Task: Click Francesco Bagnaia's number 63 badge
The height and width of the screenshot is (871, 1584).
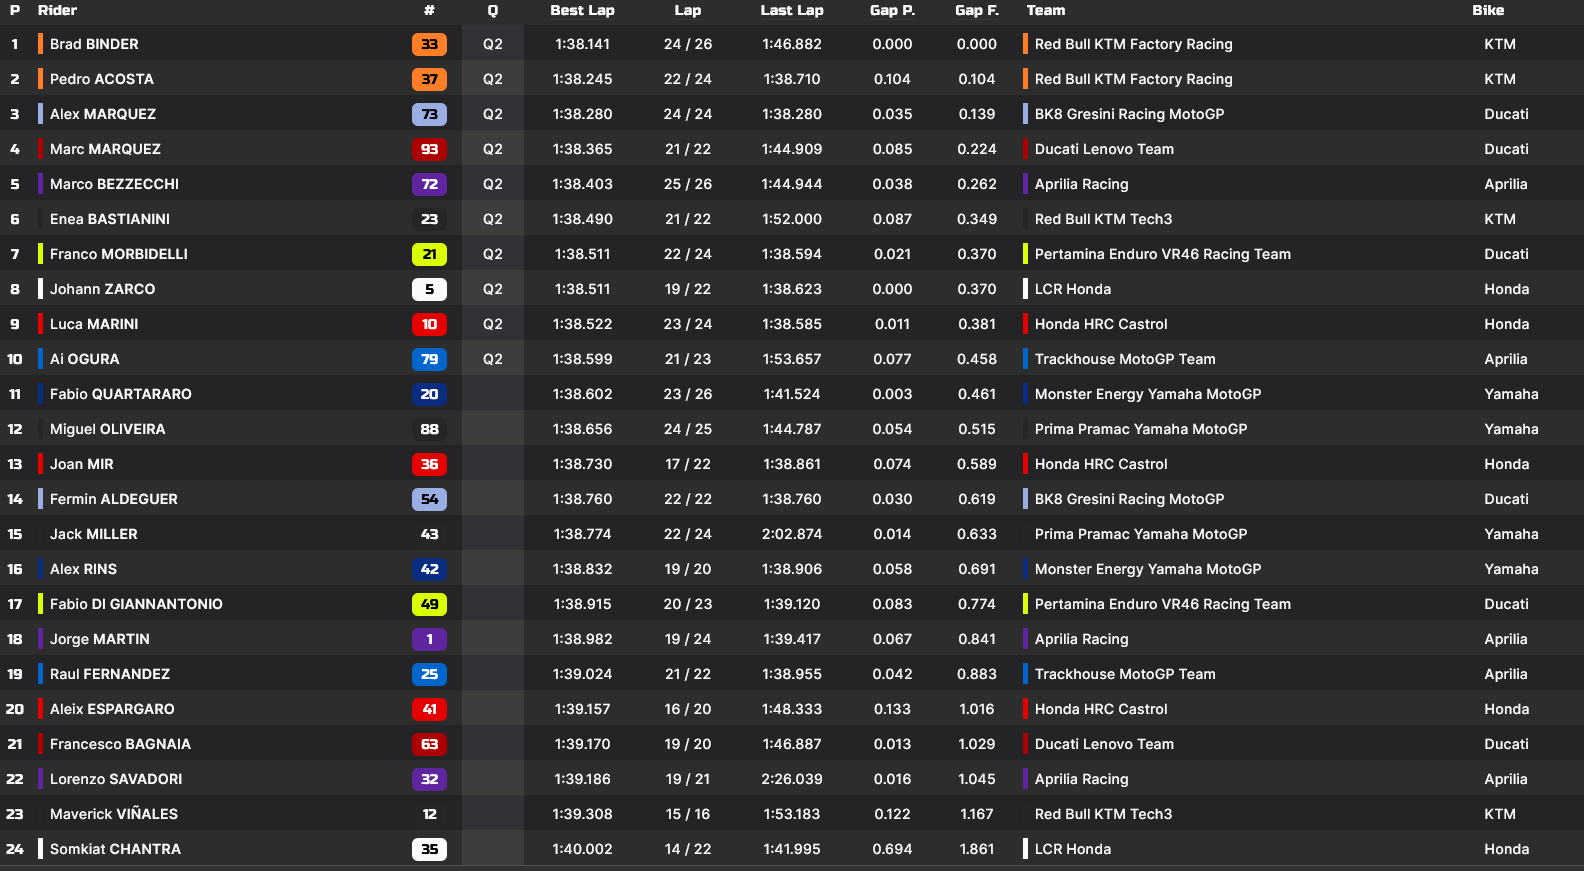Action: click(429, 744)
